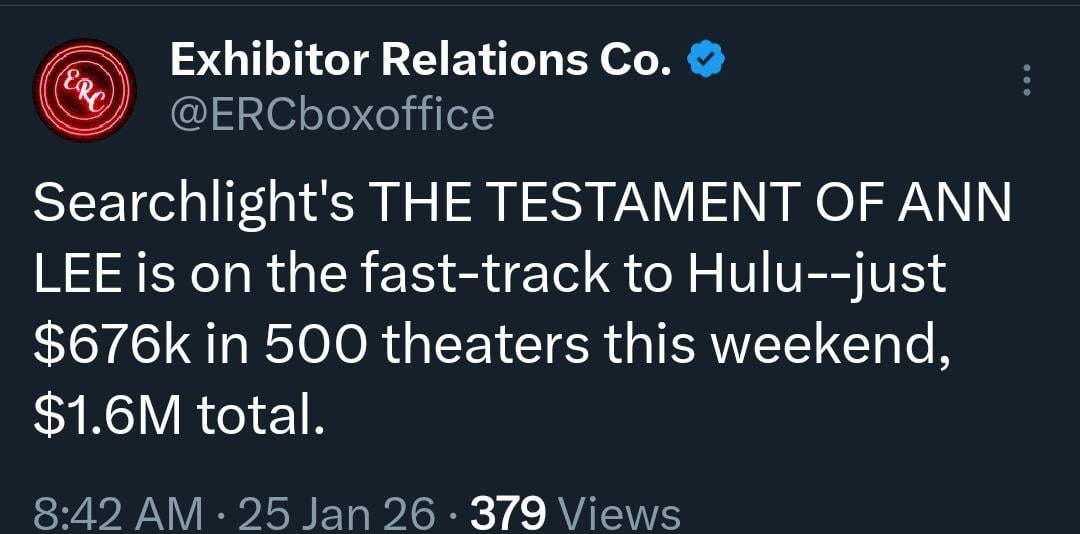The image size is (1080, 534).
Task: Open the 379 view count number
Action: [508, 515]
